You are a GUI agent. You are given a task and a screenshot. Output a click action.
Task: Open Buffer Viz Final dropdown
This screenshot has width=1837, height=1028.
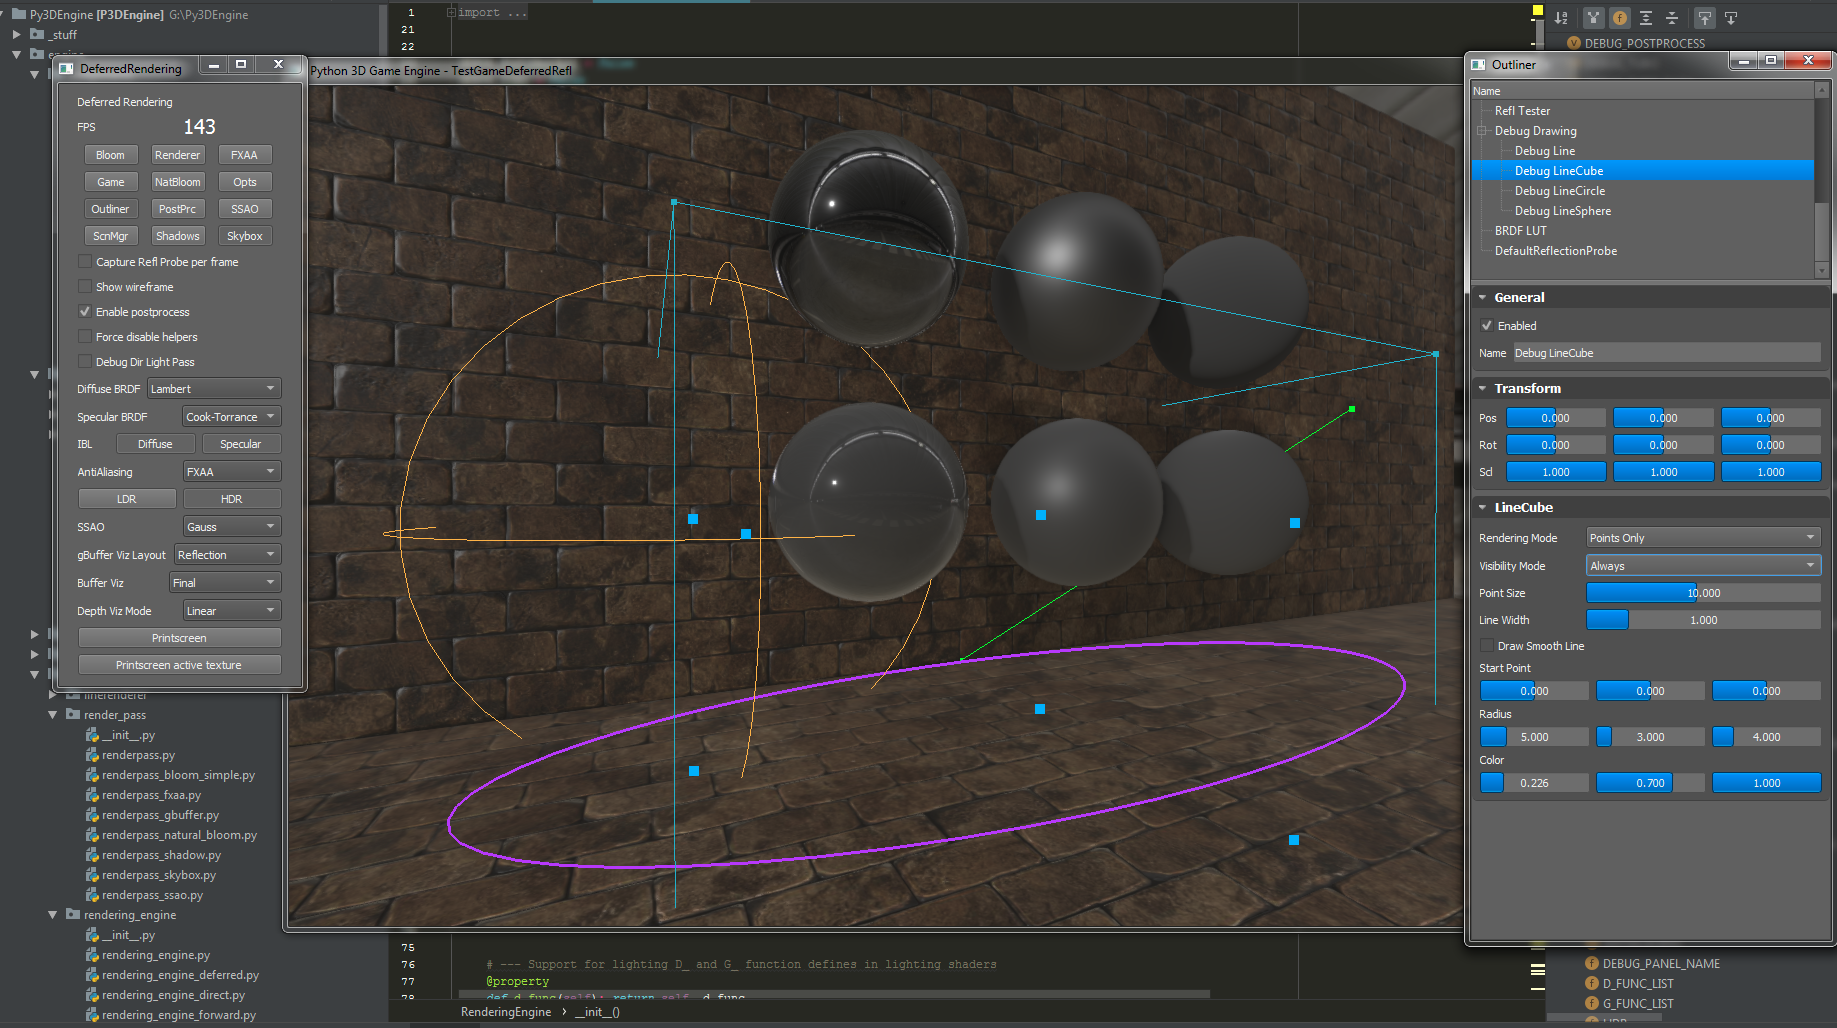tap(225, 582)
